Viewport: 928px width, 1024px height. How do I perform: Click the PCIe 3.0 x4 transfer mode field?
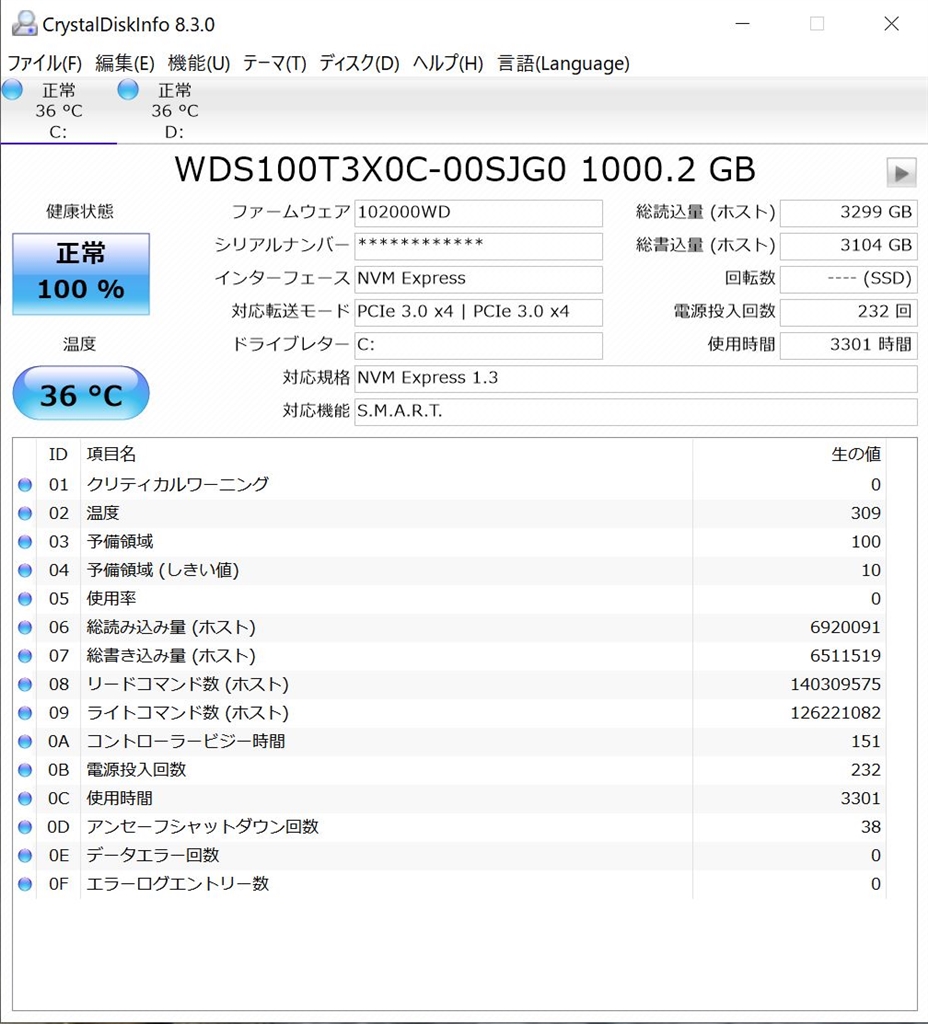(478, 313)
